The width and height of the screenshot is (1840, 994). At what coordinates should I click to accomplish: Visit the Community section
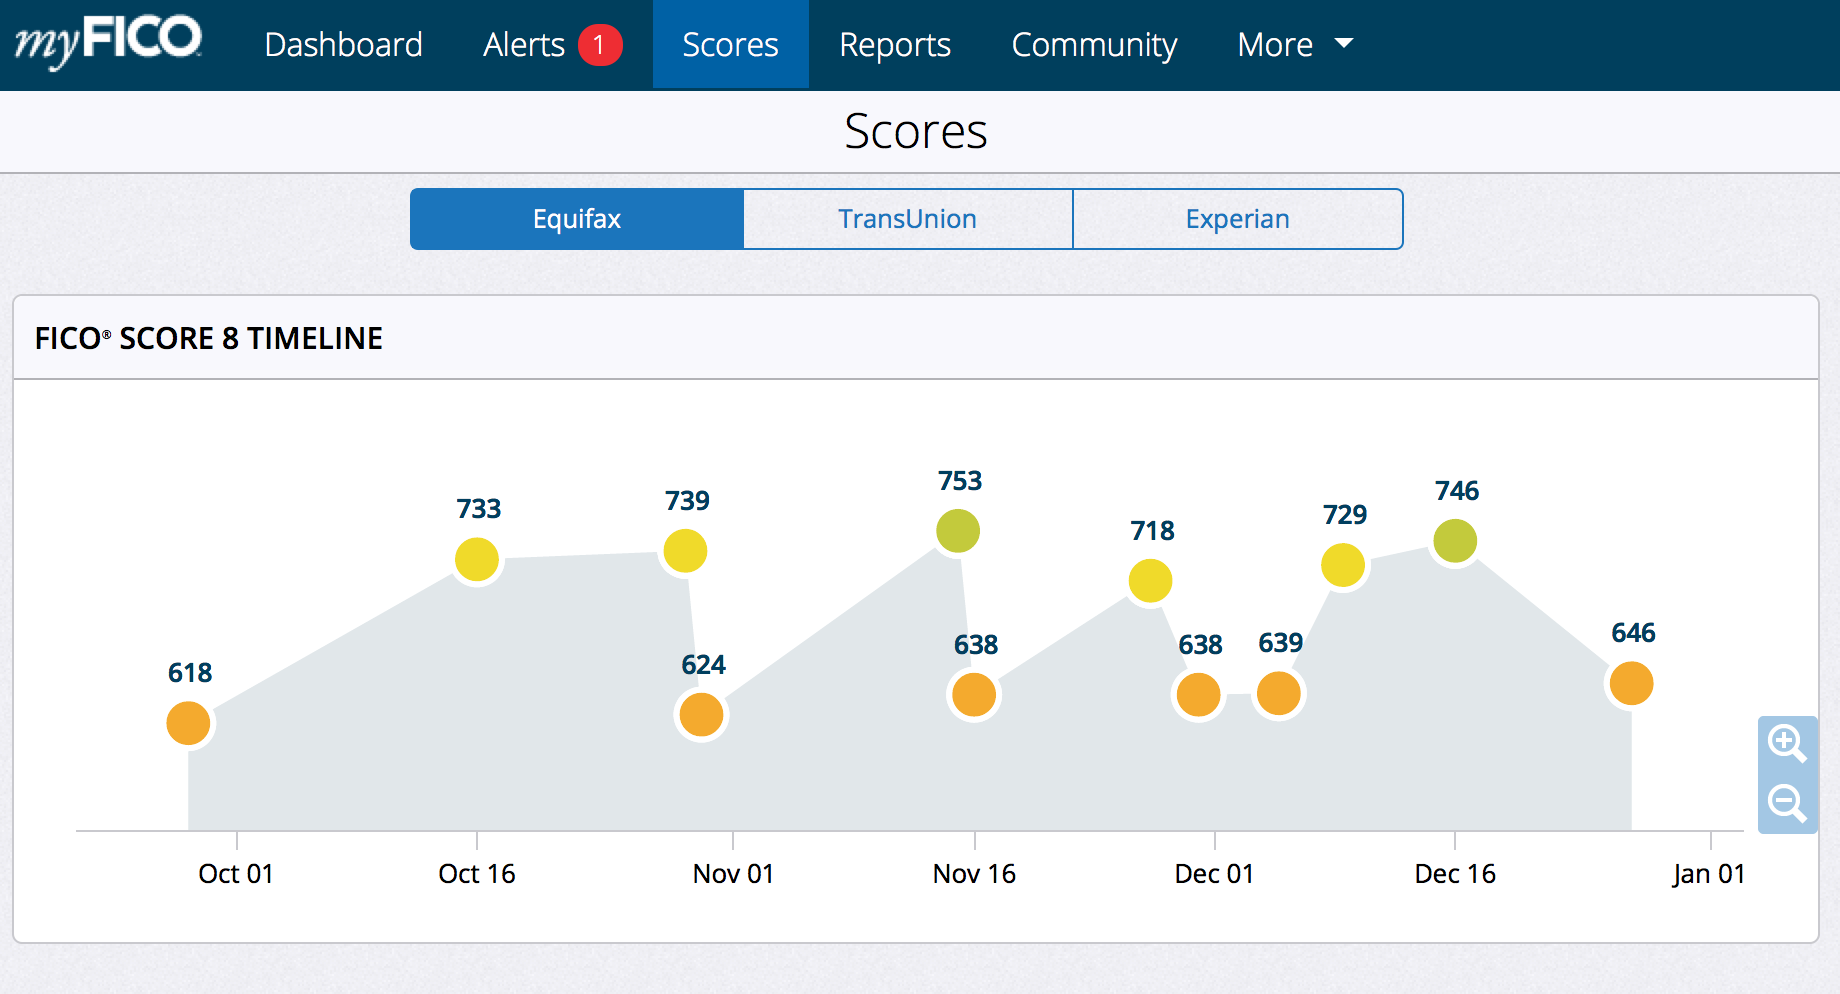[1094, 45]
